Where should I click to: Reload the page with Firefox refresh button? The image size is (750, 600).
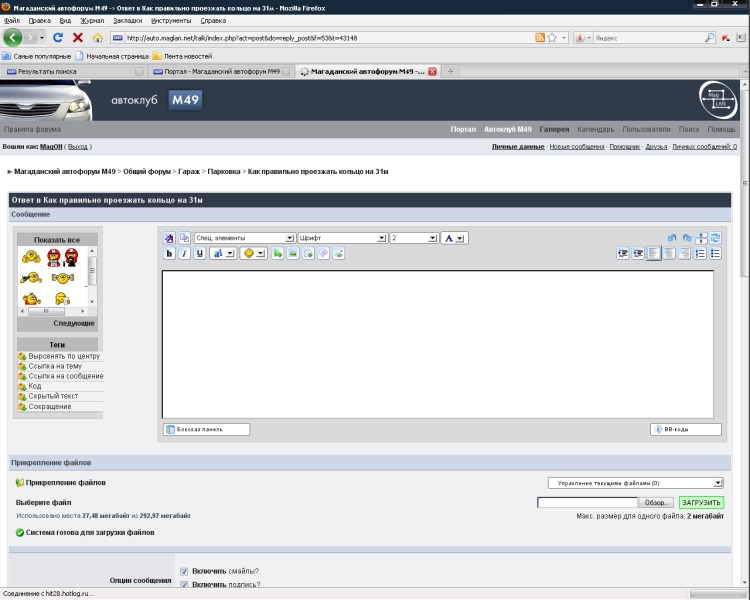[58, 37]
